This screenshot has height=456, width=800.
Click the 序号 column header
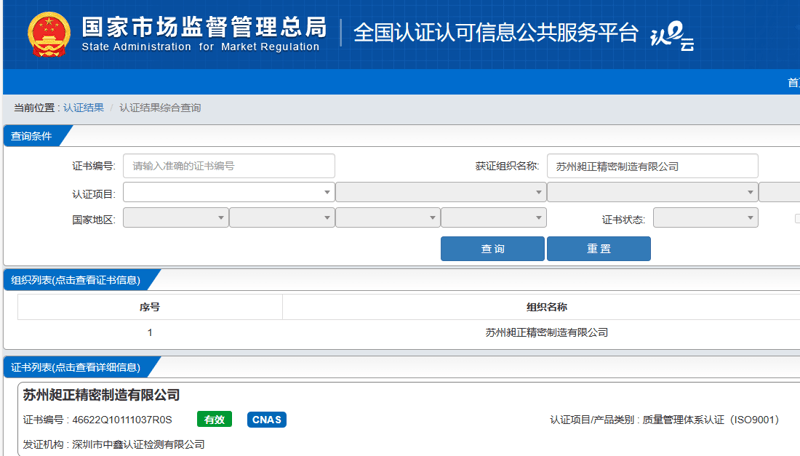coord(149,307)
